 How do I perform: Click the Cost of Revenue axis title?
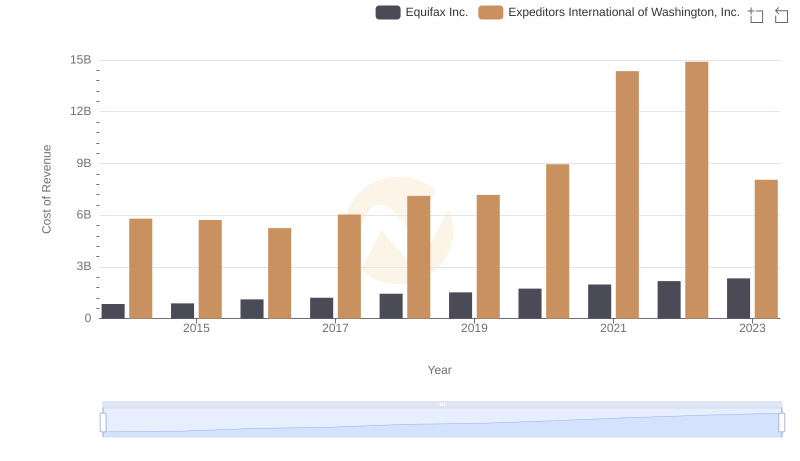tap(46, 189)
